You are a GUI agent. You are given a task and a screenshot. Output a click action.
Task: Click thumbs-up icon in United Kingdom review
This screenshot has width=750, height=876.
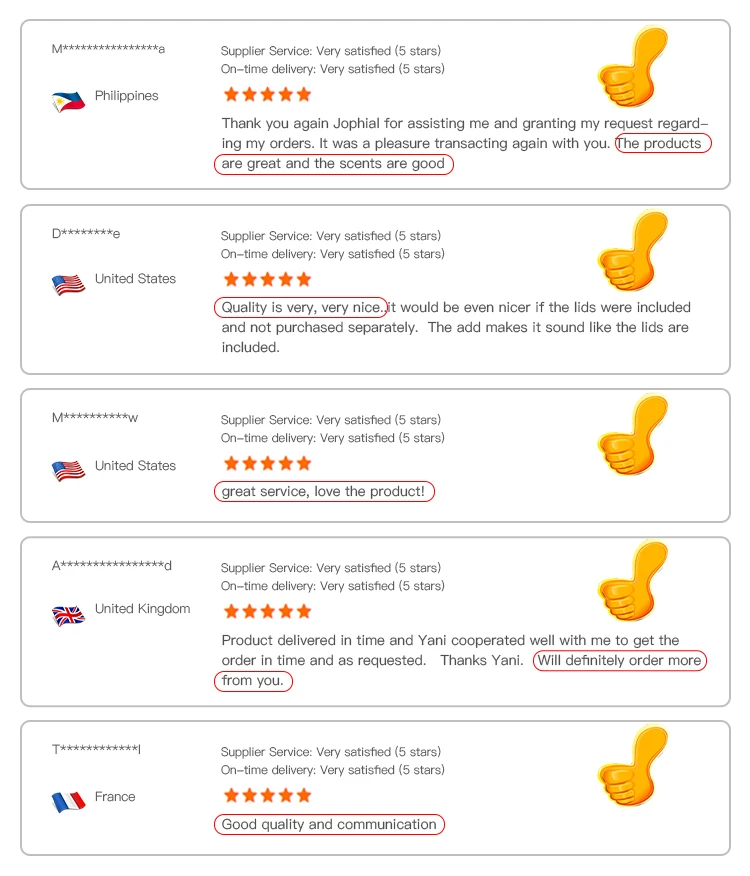[633, 581]
